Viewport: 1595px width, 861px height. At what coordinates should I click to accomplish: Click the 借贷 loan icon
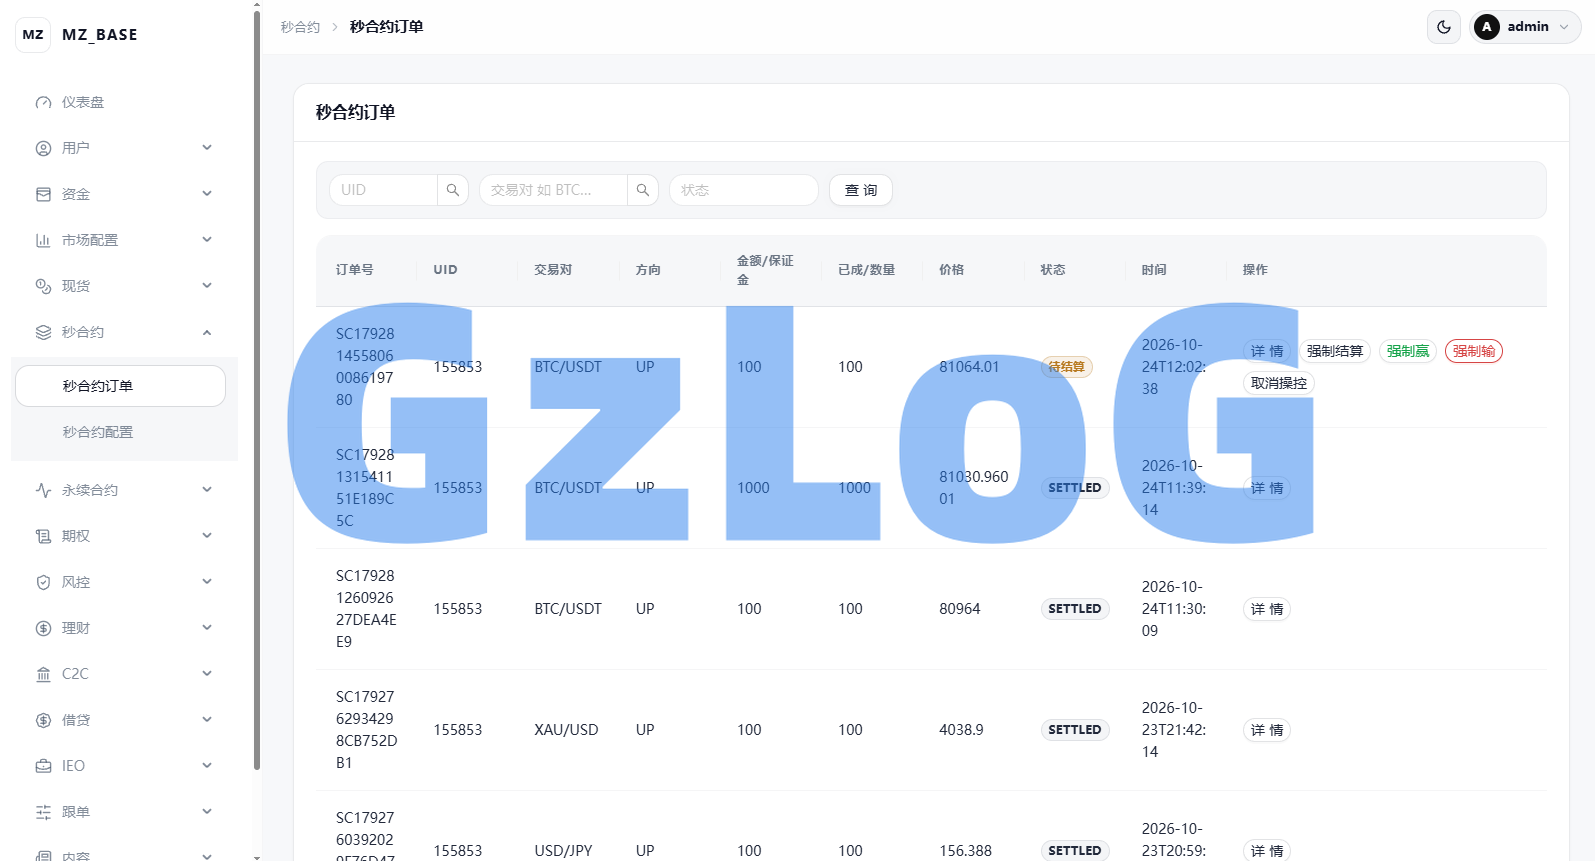[43, 720]
